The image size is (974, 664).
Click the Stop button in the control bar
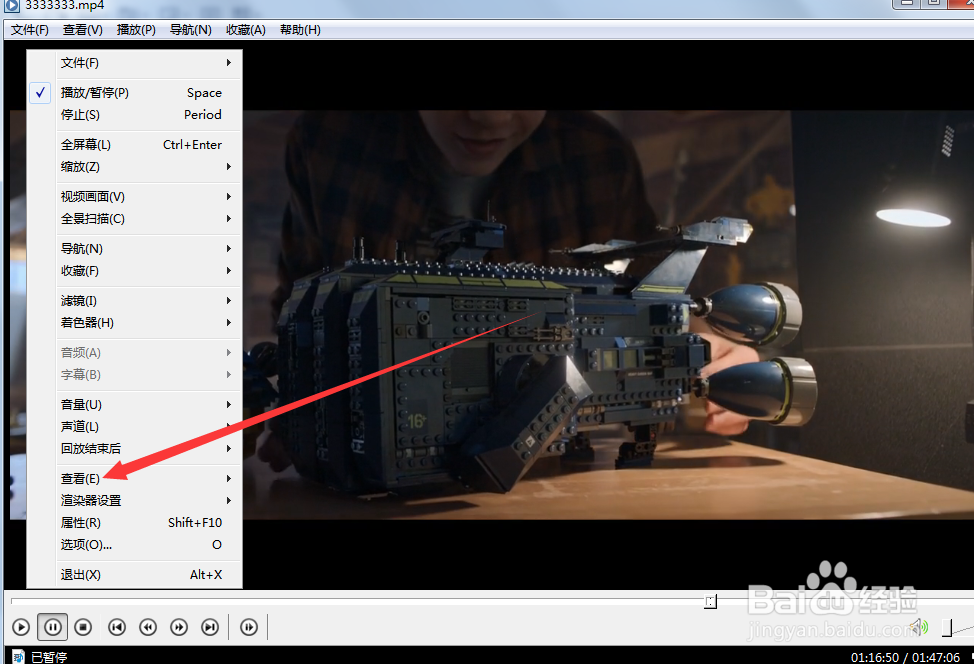click(83, 627)
